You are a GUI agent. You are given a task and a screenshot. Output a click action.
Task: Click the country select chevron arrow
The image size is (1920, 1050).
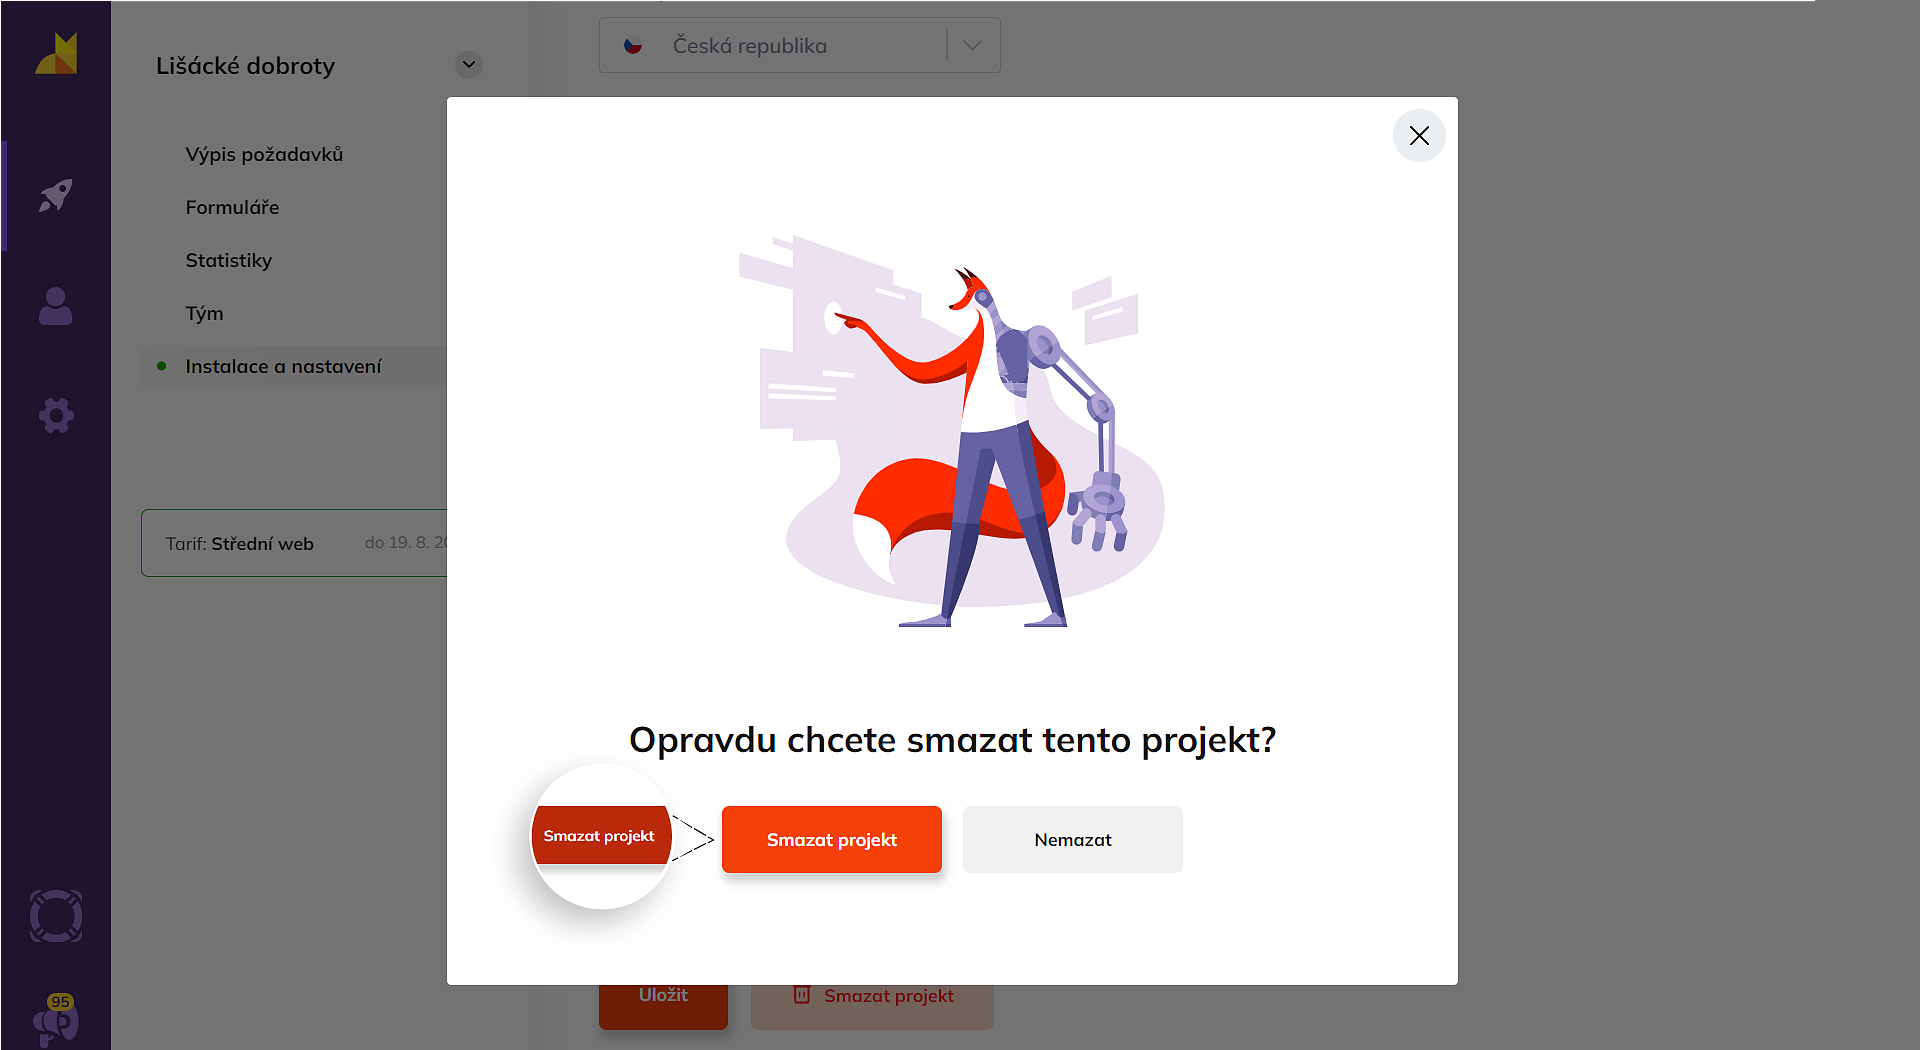click(972, 45)
